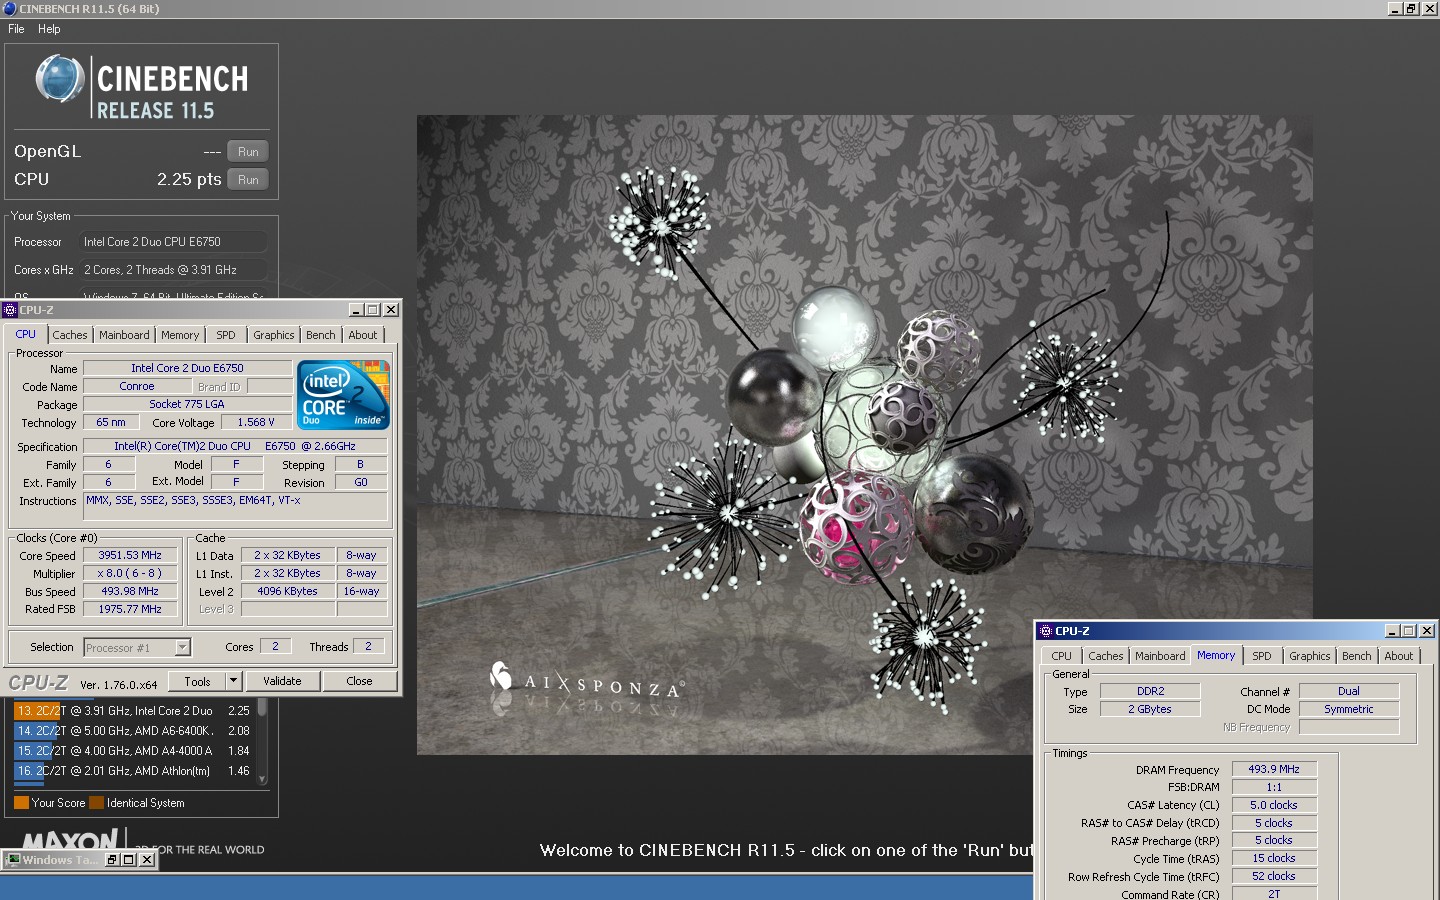Click the memory Size 2 GBytes field

click(x=1150, y=710)
